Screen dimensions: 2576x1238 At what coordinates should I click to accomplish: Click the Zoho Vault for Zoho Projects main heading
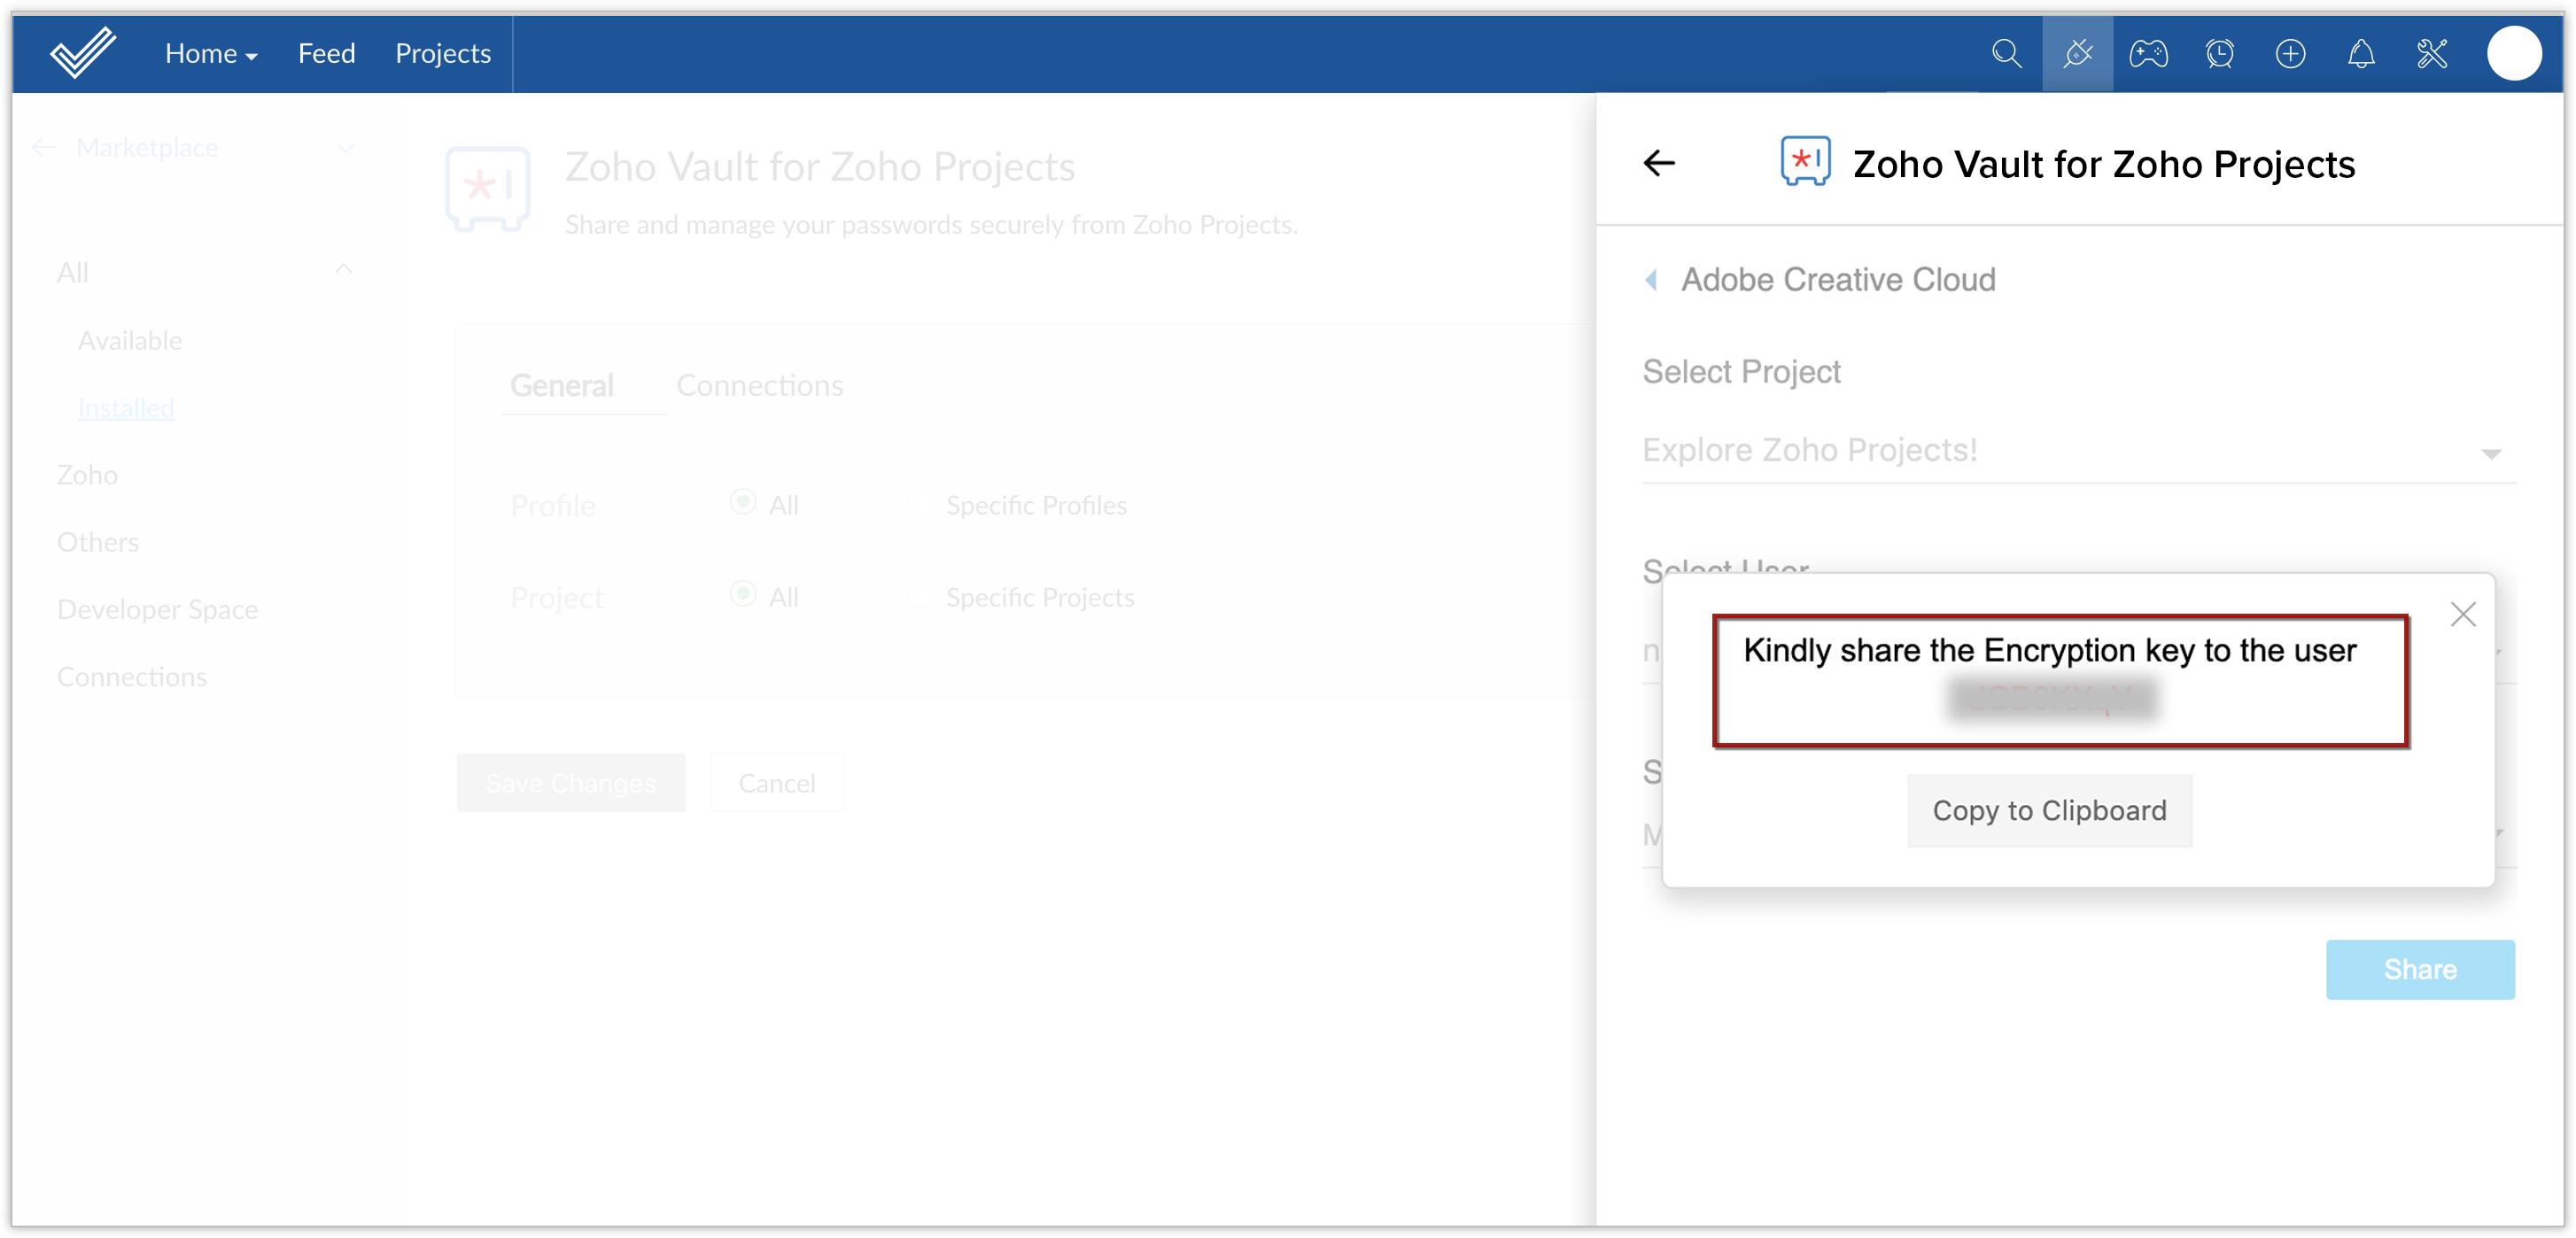(x=820, y=167)
